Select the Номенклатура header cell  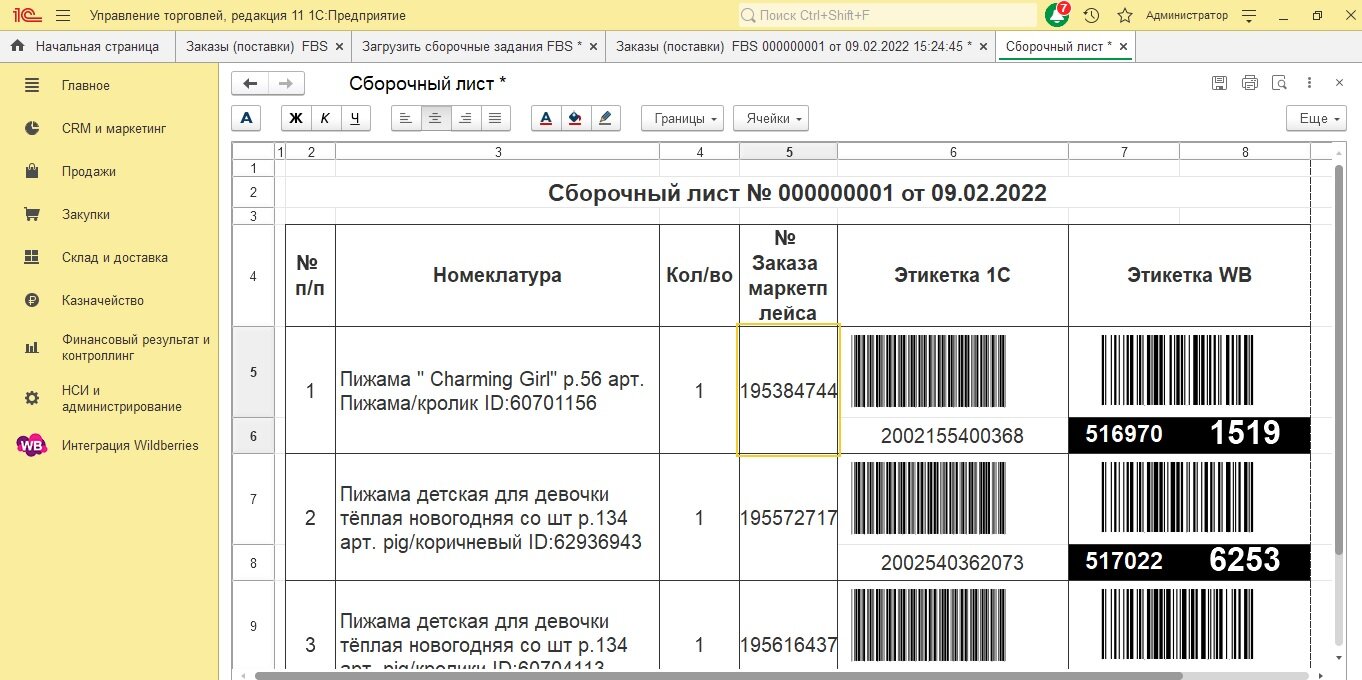click(x=497, y=275)
